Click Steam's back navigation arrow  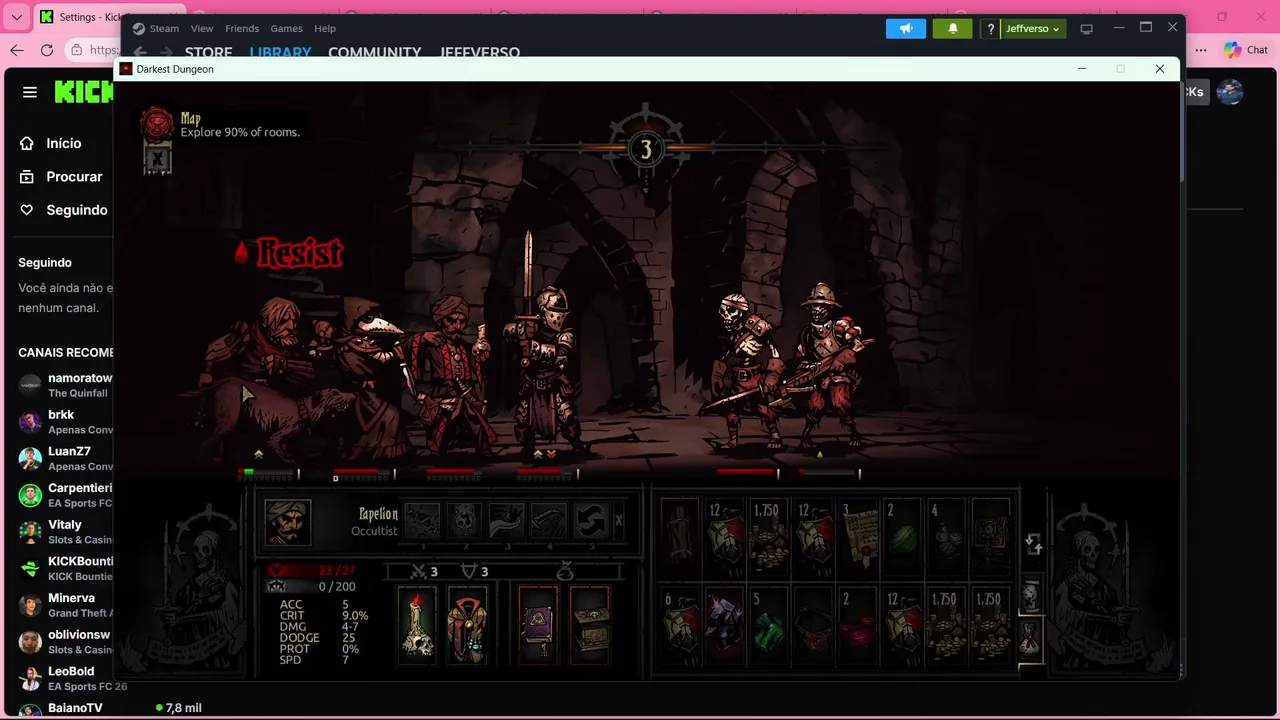140,52
